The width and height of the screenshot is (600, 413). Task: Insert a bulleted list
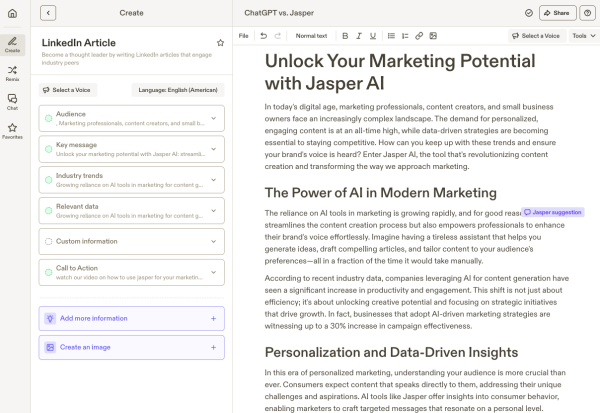[x=391, y=36]
